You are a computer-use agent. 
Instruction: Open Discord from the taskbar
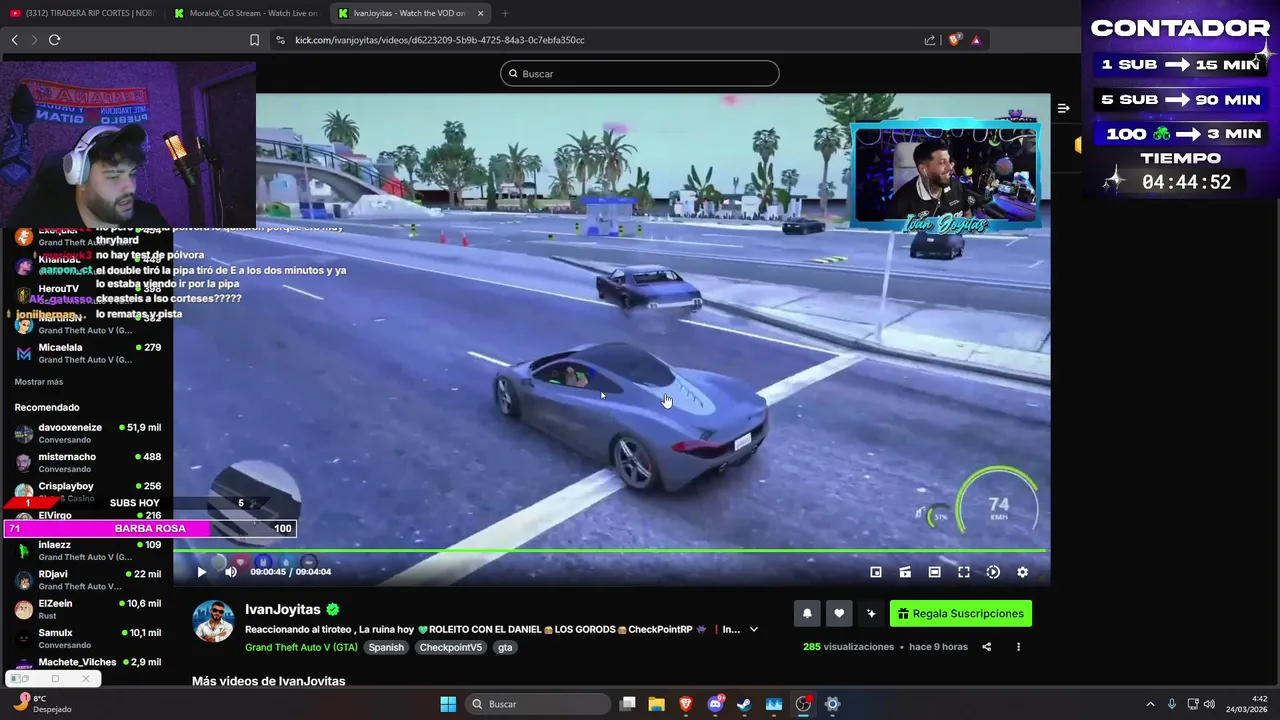pyautogui.click(x=715, y=704)
